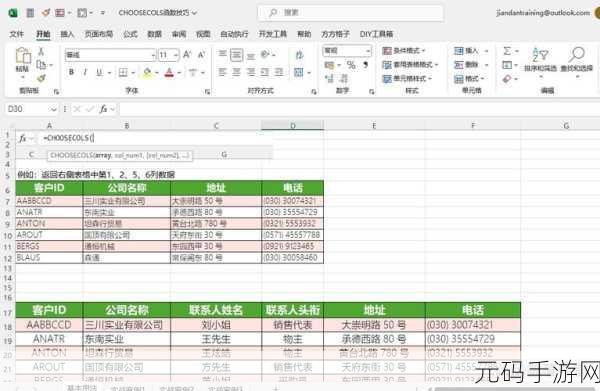Toggle Underline formatting
Screen dimensions: 600x391
99,72
